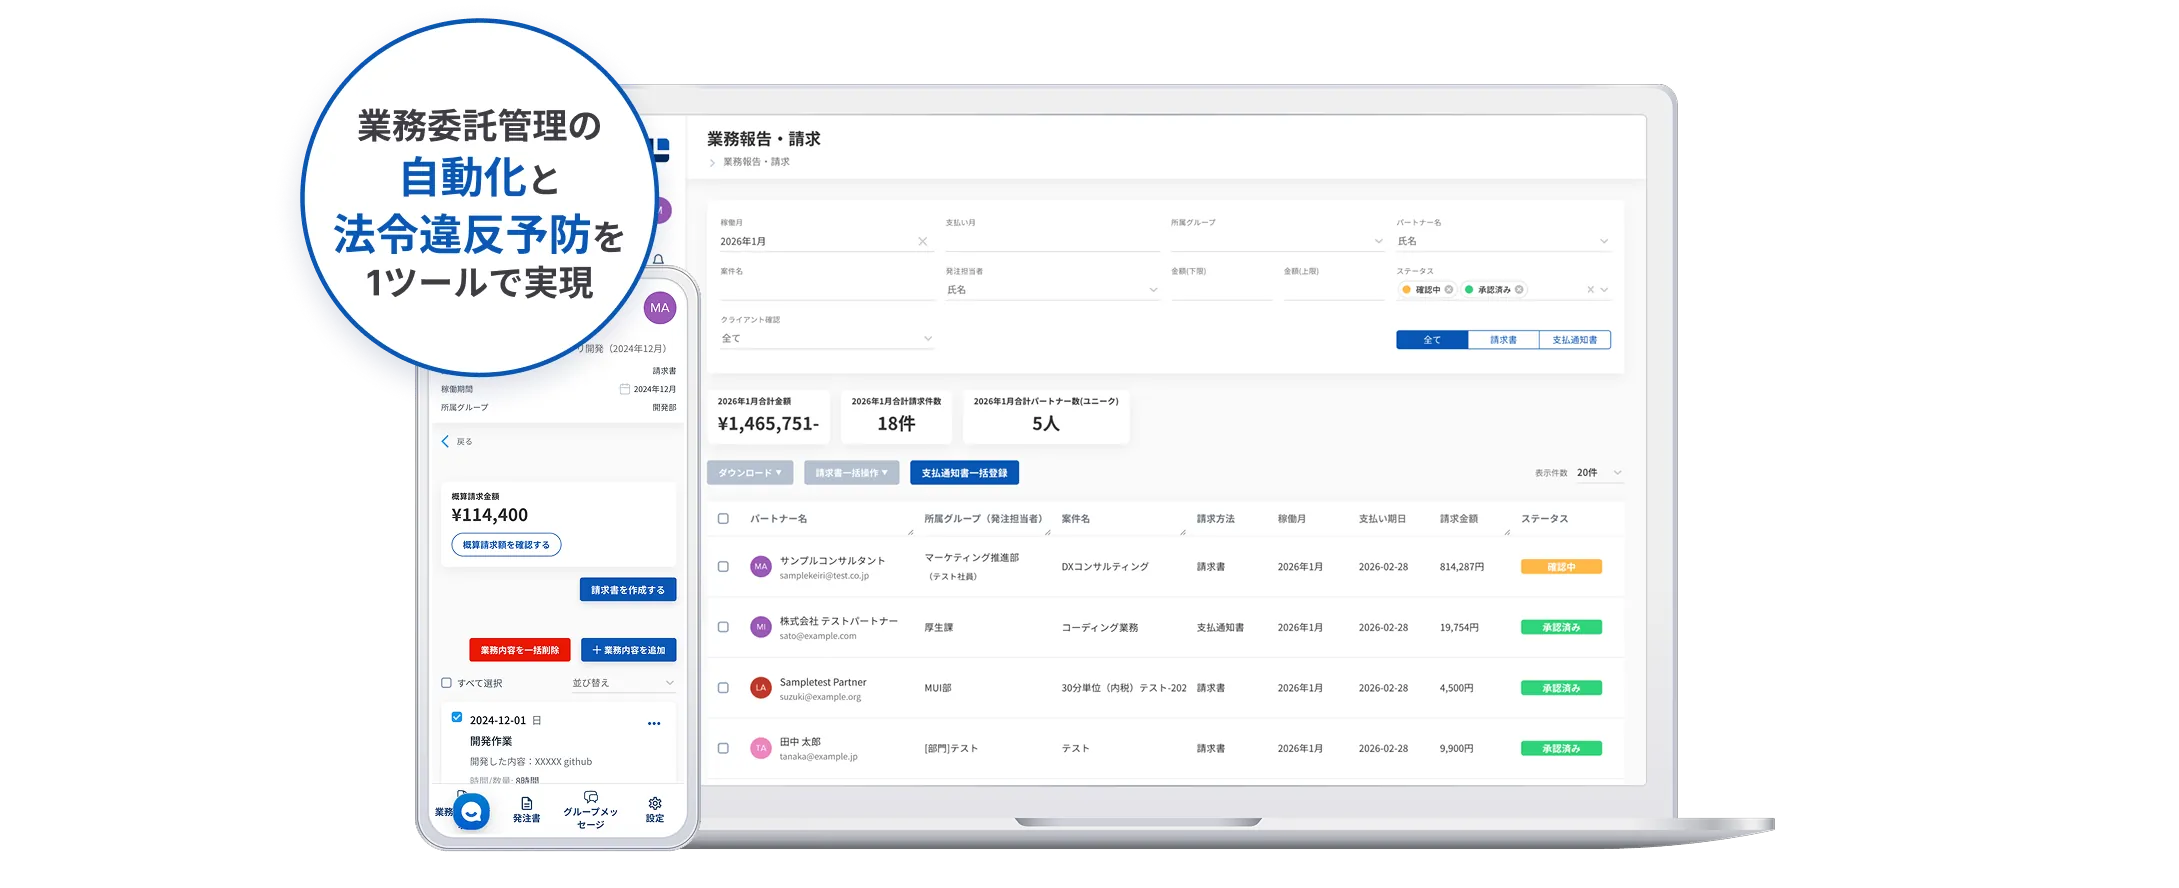Click the orange 確認中 status badge
Viewport: 2179px width, 888px height.
[x=1560, y=567]
